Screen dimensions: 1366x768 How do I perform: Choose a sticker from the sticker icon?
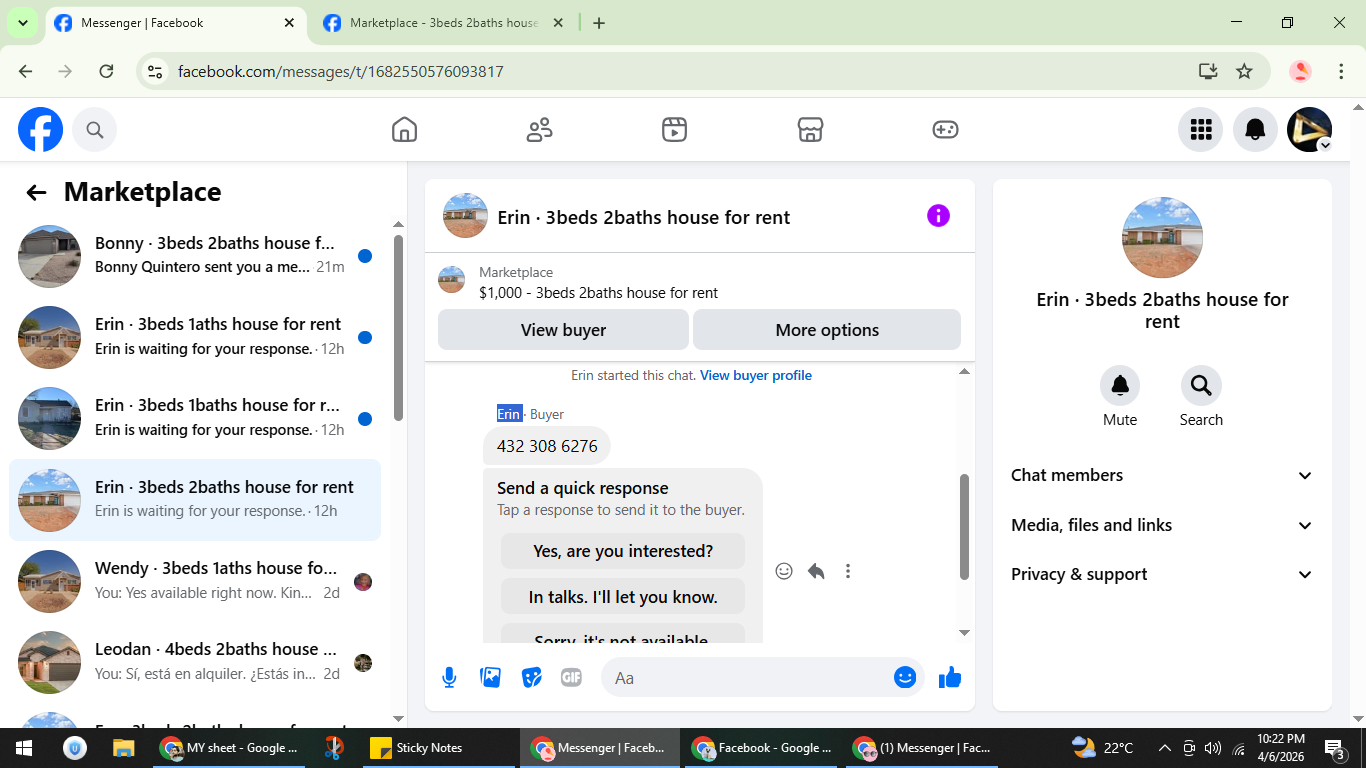coord(532,678)
